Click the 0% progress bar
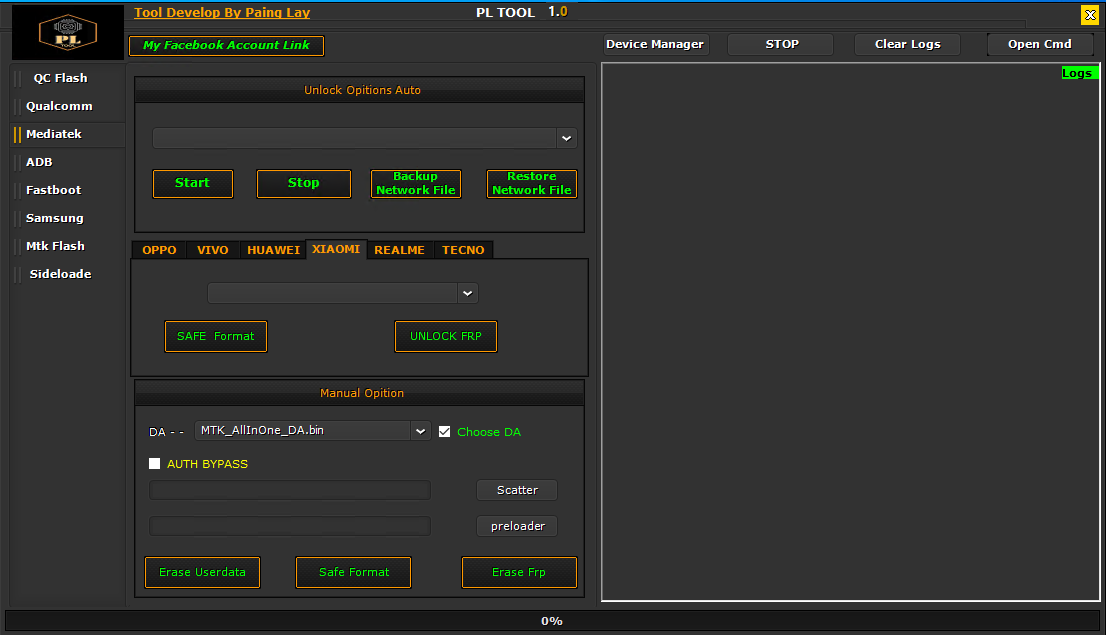The width and height of the screenshot is (1106, 635). click(552, 621)
